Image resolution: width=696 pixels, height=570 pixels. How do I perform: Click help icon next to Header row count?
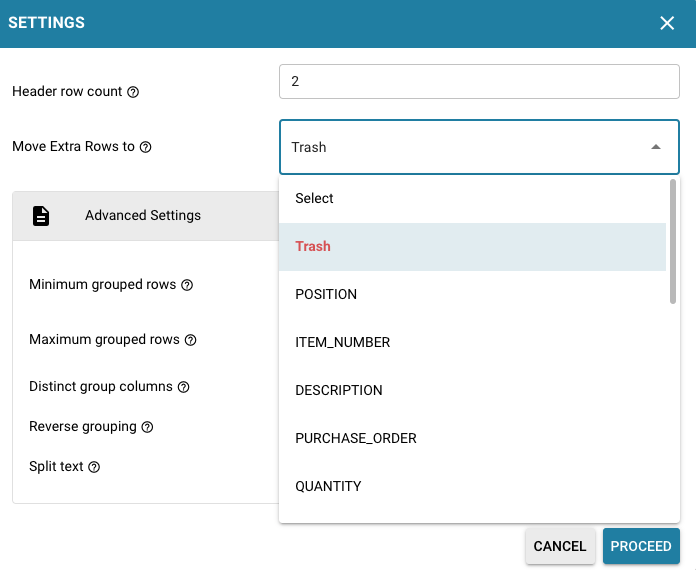[134, 92]
